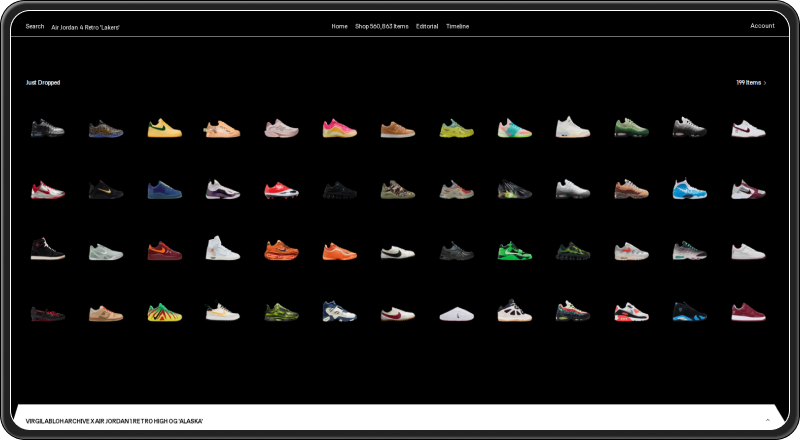Open the Home menu item

point(339,26)
